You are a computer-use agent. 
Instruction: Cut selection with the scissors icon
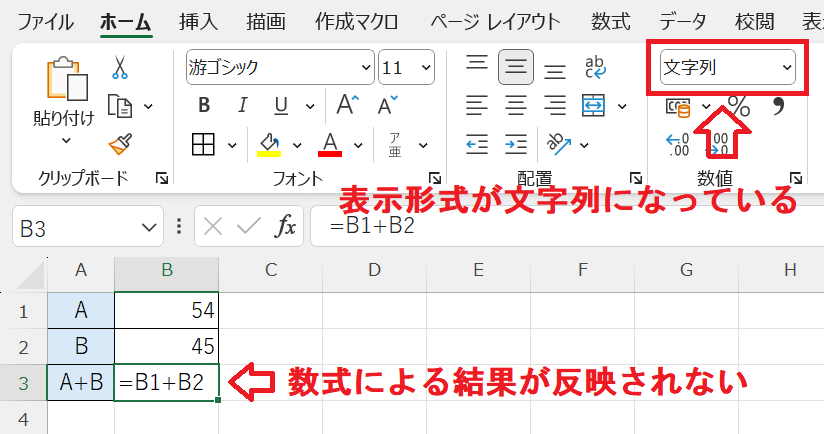click(119, 67)
